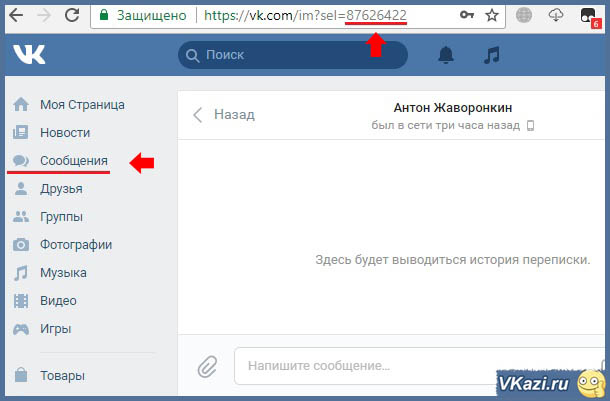Click the Здесь будет выводиться история переписки text

pos(453,259)
